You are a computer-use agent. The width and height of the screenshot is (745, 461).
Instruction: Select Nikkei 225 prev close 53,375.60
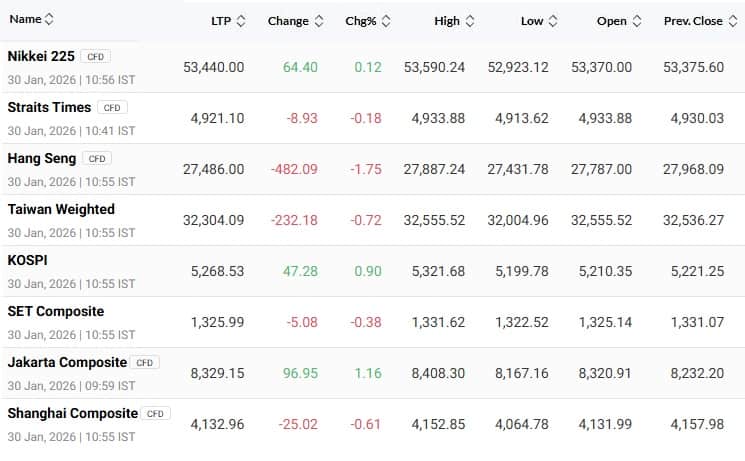(694, 67)
